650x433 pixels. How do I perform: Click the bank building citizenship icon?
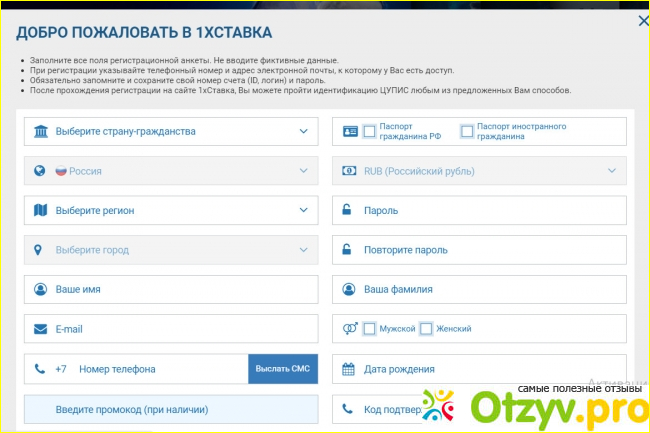click(x=40, y=131)
